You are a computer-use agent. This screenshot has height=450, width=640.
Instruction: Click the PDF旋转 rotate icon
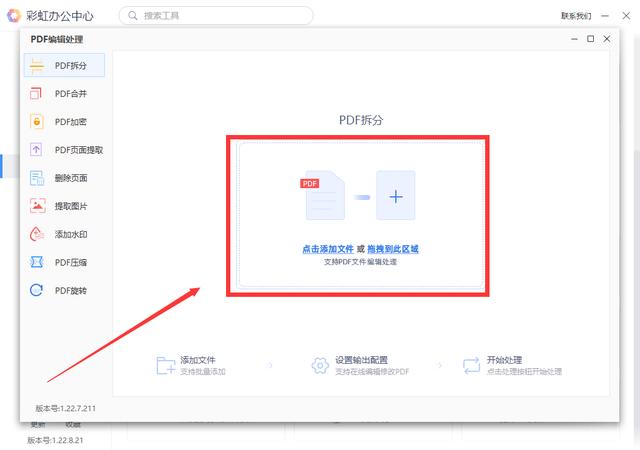37,290
